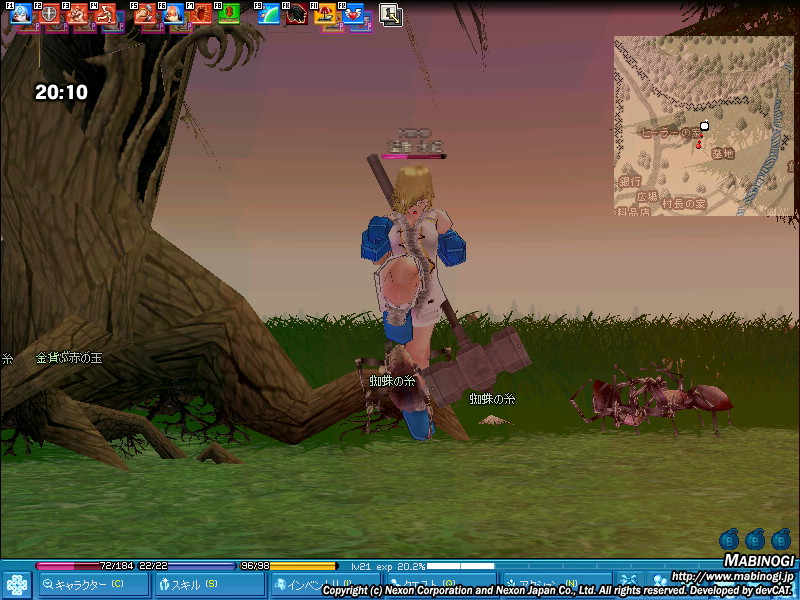The width and height of the screenshot is (800, 600).
Task: Click the crossed-tools icon in bottom bar
Action: point(629,582)
